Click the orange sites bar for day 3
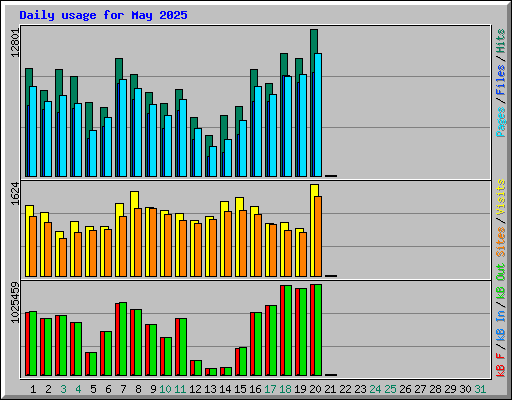 [x=63, y=257]
